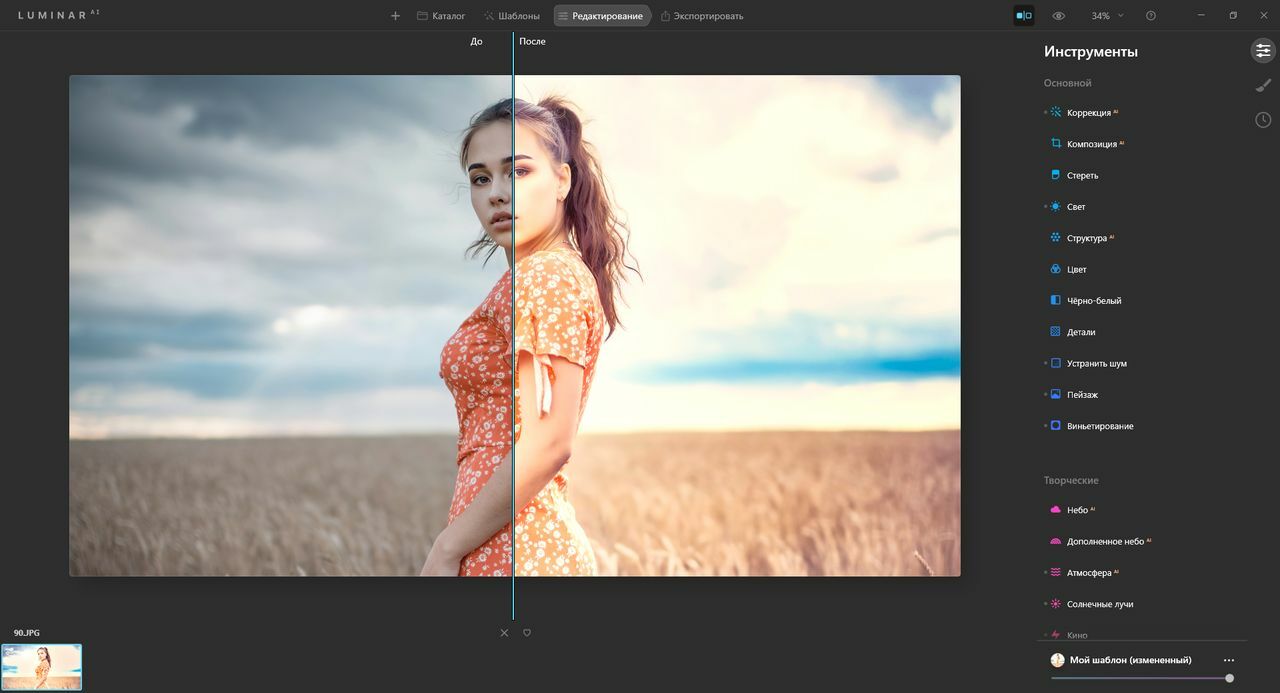The width and height of the screenshot is (1280, 693).
Task: Open the Мой шаблон three-dots menu
Action: click(1229, 660)
